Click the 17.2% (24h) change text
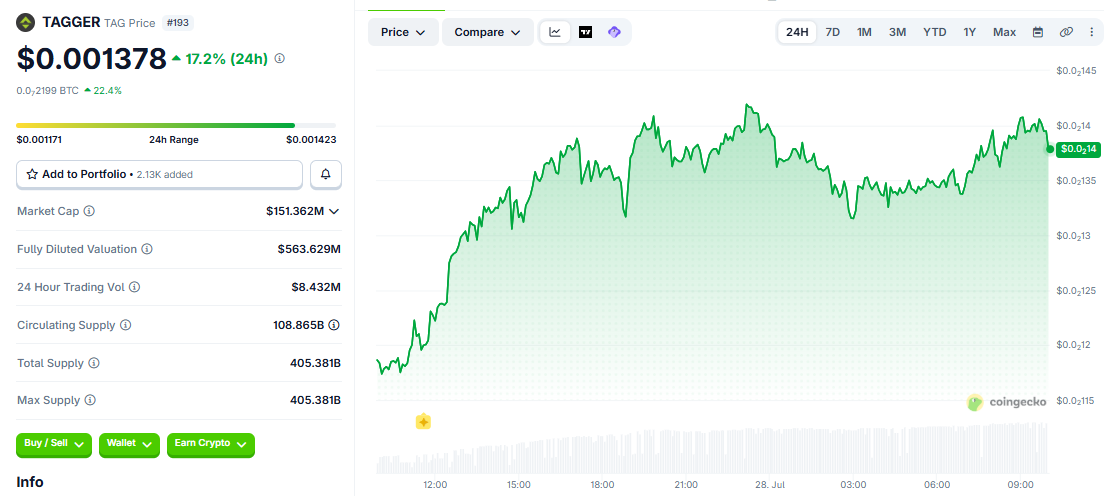The height and width of the screenshot is (496, 1114). point(227,59)
